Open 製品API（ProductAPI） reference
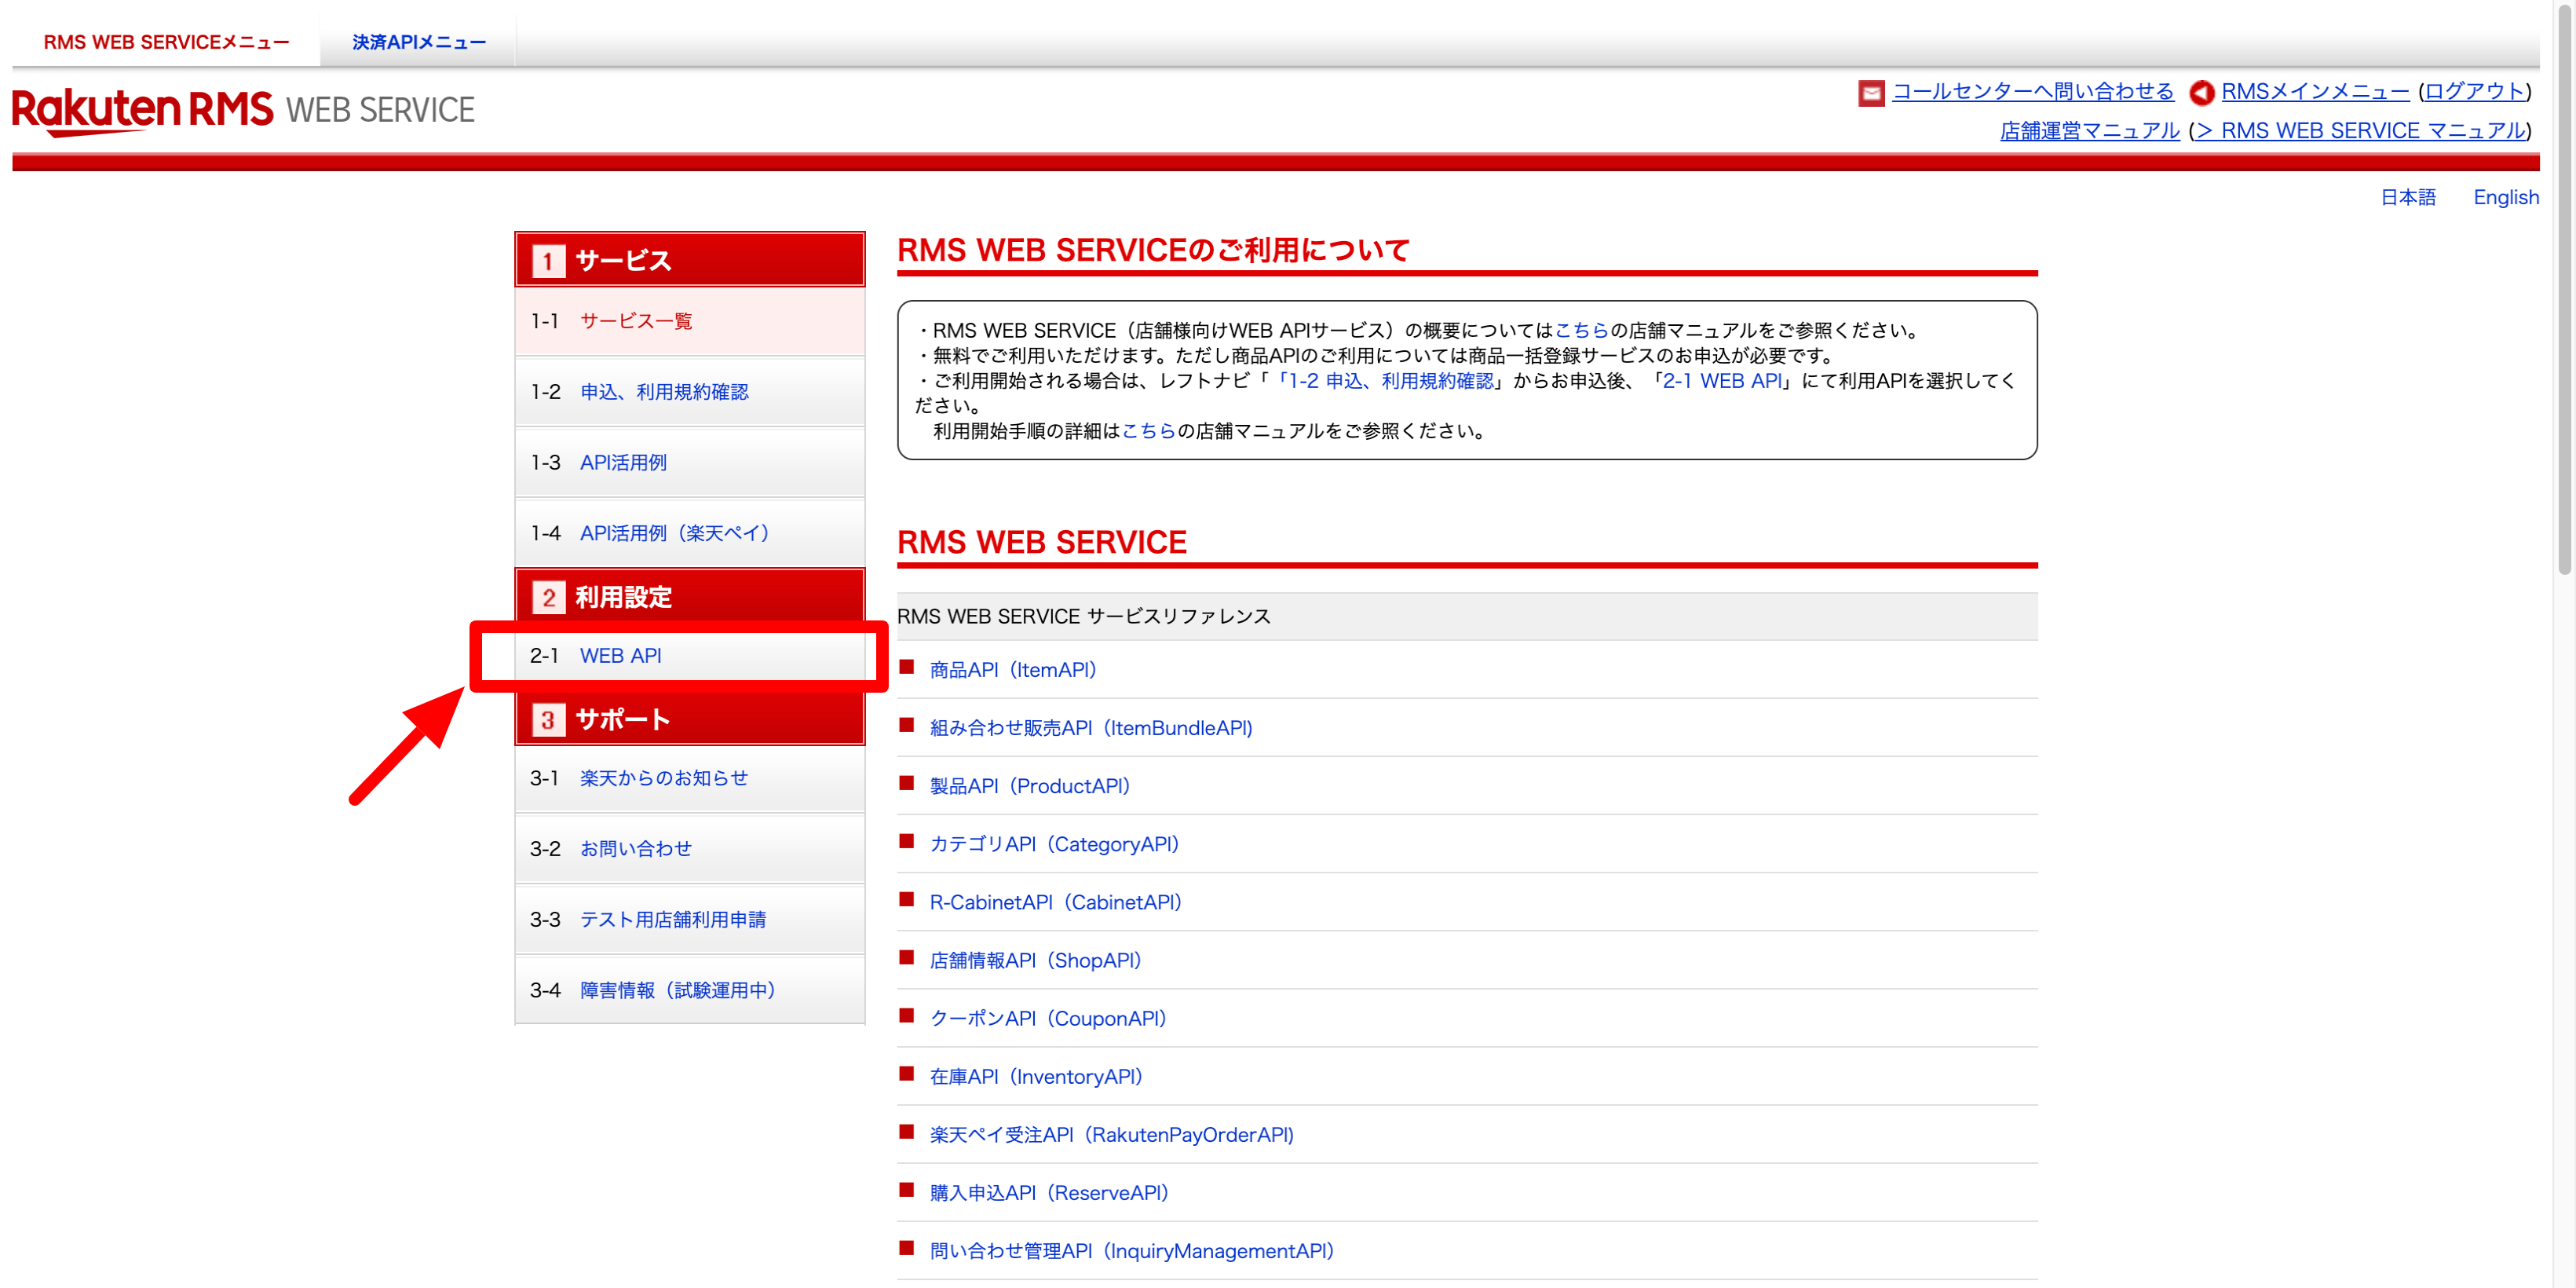The height and width of the screenshot is (1288, 2576). [x=1030, y=786]
